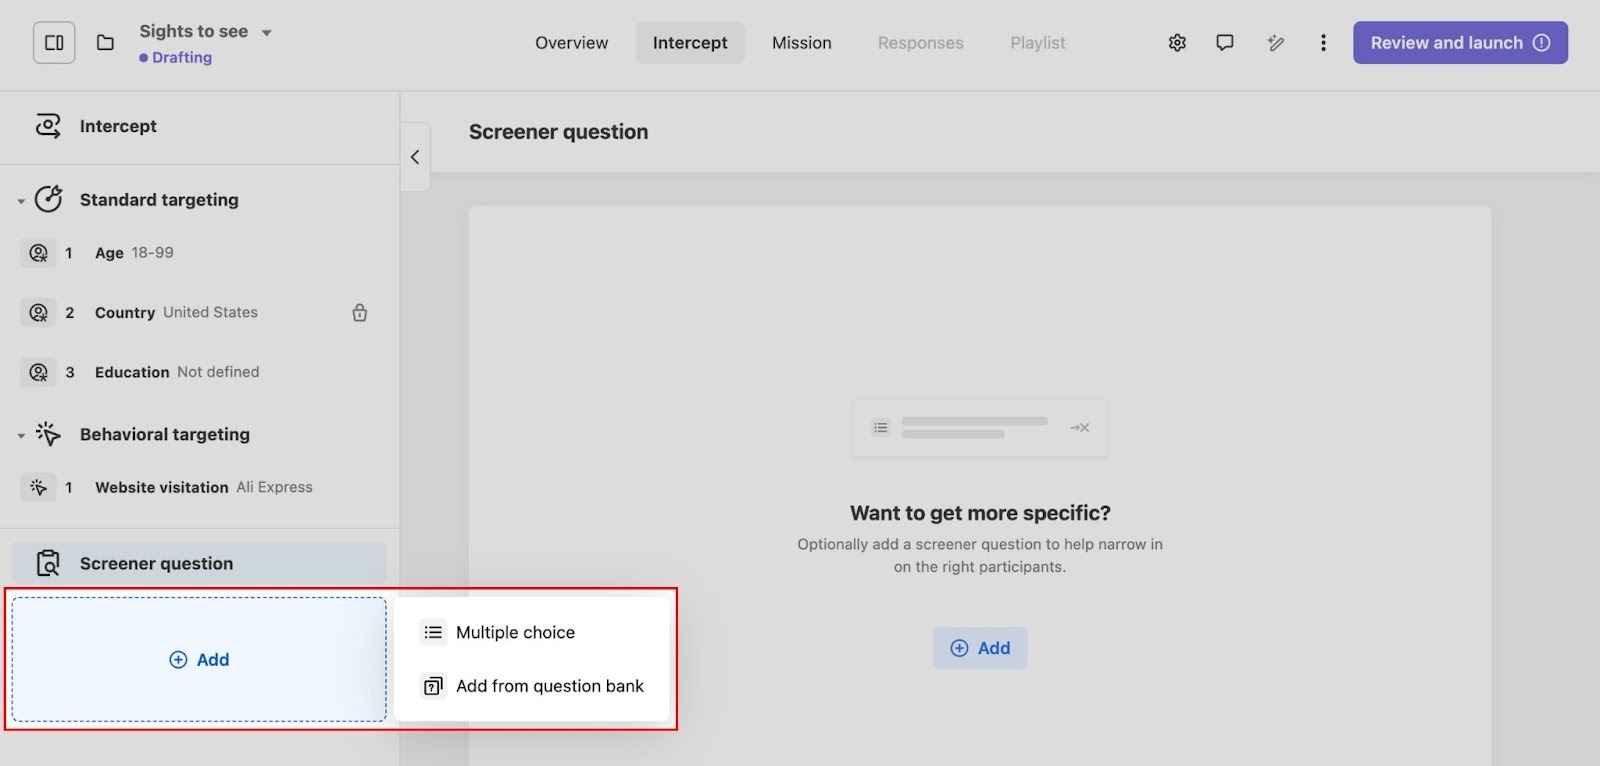Select Add from question bank option
The width and height of the screenshot is (1600, 766).
549,686
